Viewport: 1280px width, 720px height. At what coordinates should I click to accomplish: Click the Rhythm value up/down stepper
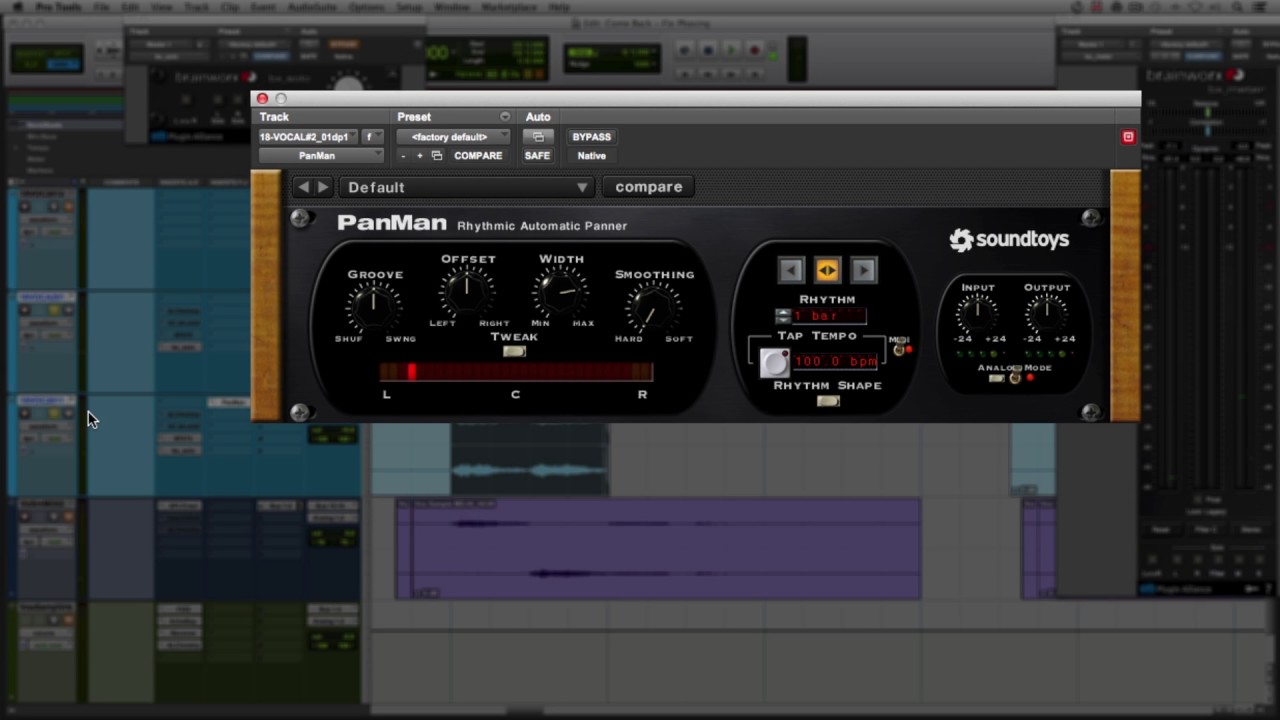pyautogui.click(x=783, y=316)
